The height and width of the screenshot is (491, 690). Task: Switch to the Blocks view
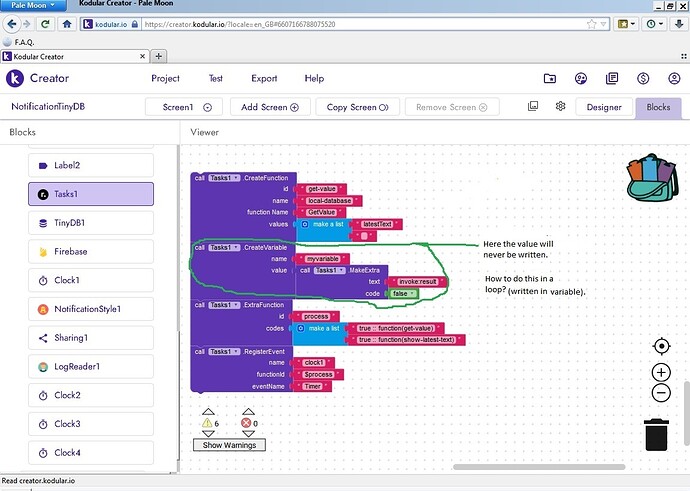(658, 107)
